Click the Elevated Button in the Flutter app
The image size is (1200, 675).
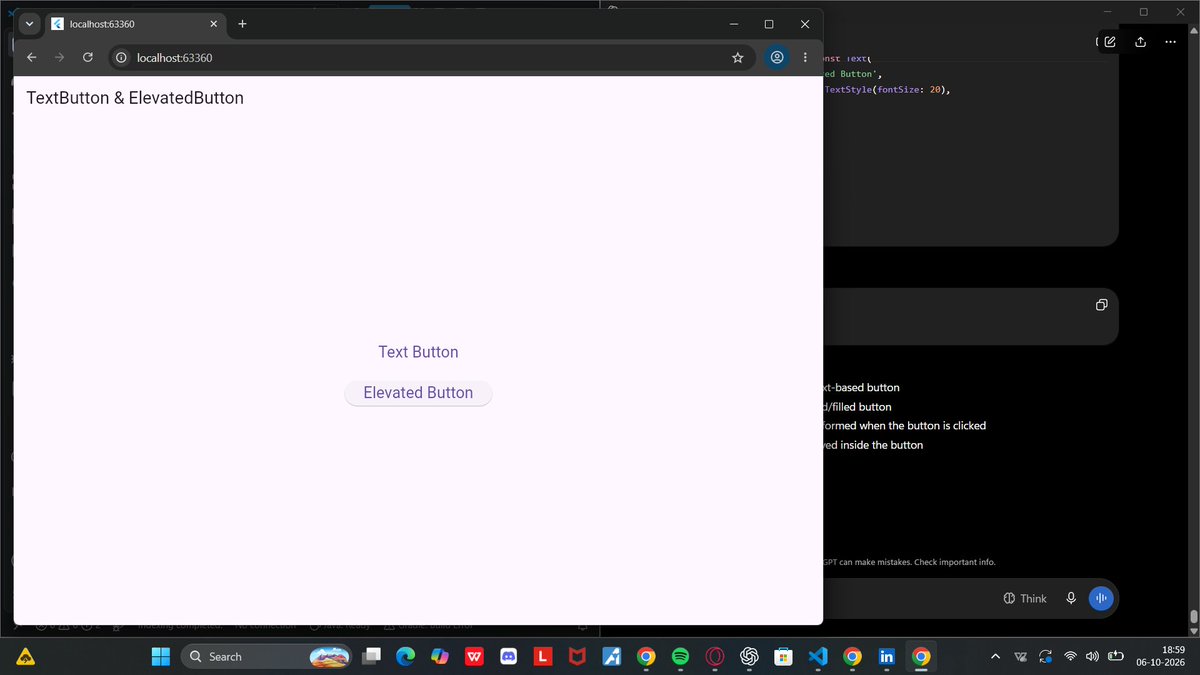click(x=418, y=393)
